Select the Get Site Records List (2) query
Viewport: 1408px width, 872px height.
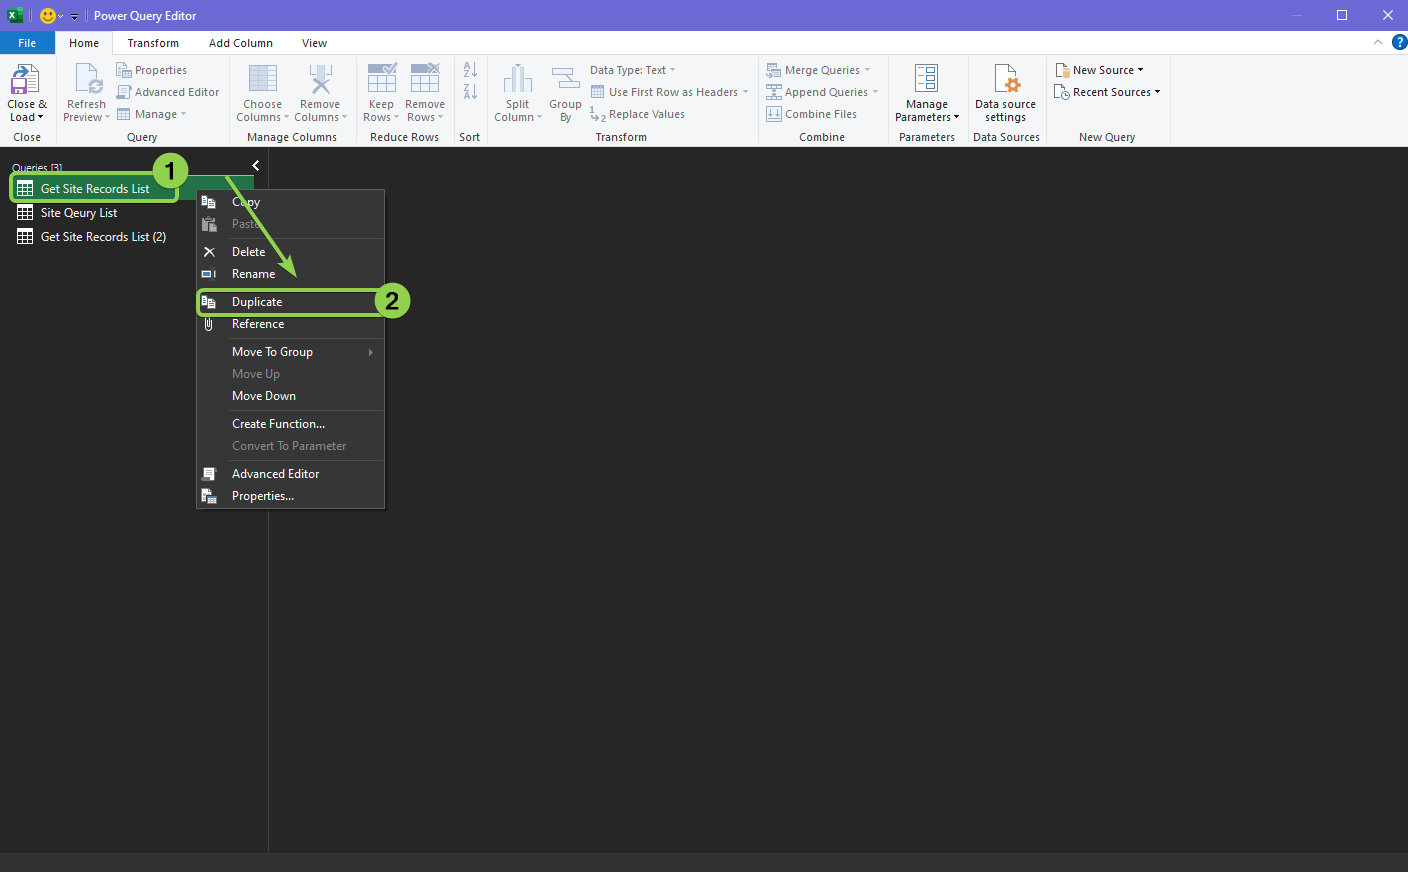103,237
